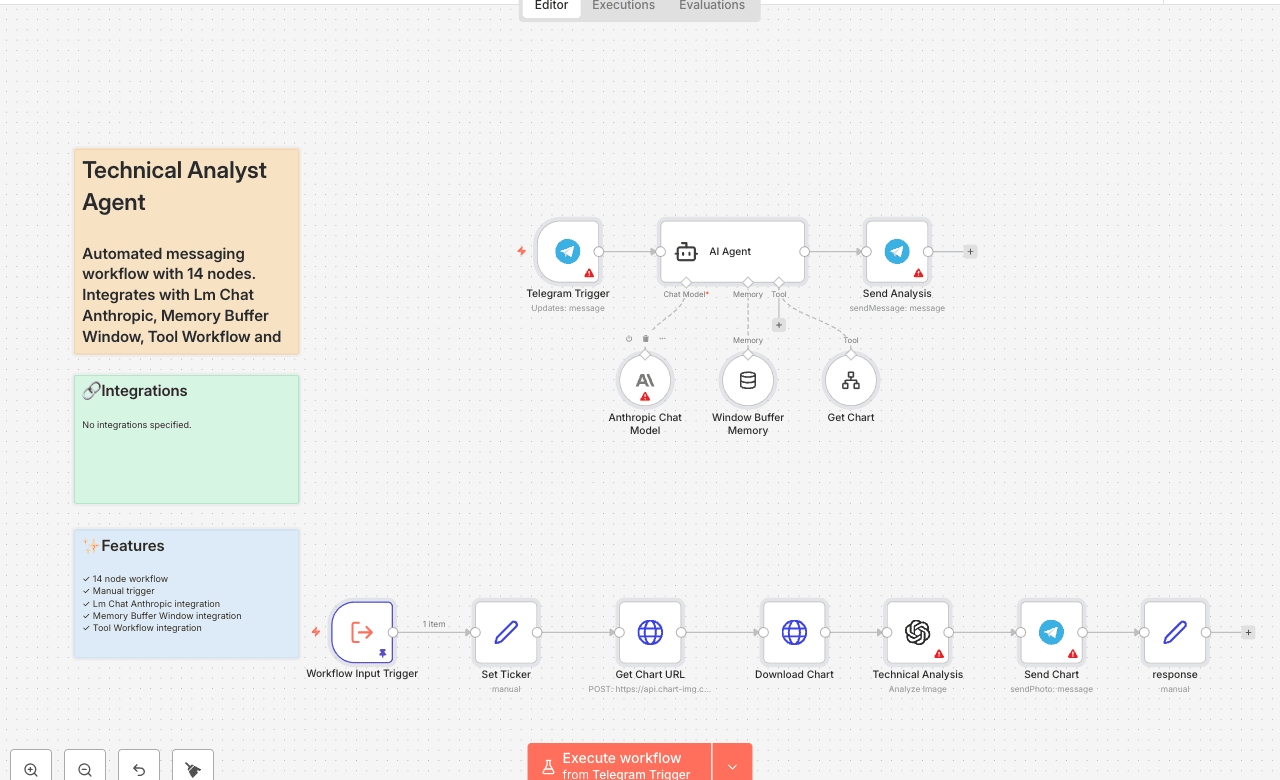Viewport: 1280px width, 780px height.
Task: Select the Get Chart tool node
Action: 851,381
